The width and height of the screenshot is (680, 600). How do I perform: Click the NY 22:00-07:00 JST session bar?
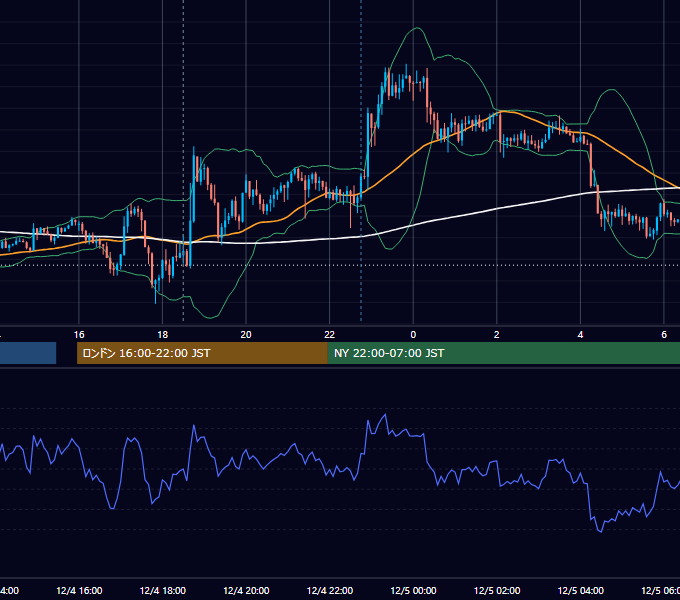coord(503,353)
